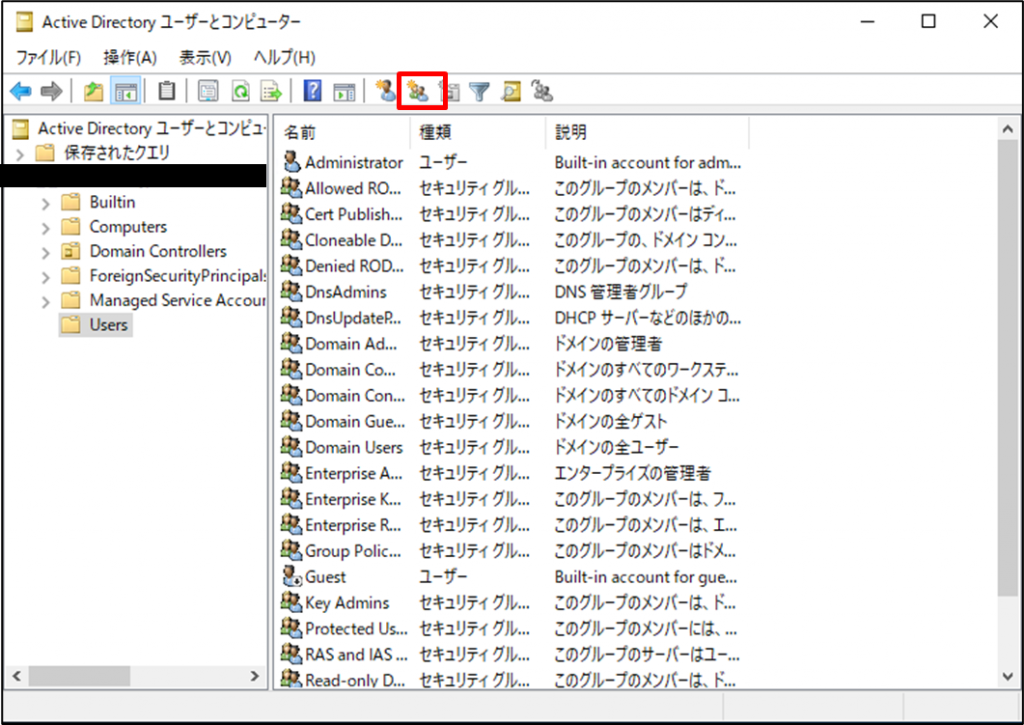
Task: Expand the Computers container
Action: pos(45,228)
